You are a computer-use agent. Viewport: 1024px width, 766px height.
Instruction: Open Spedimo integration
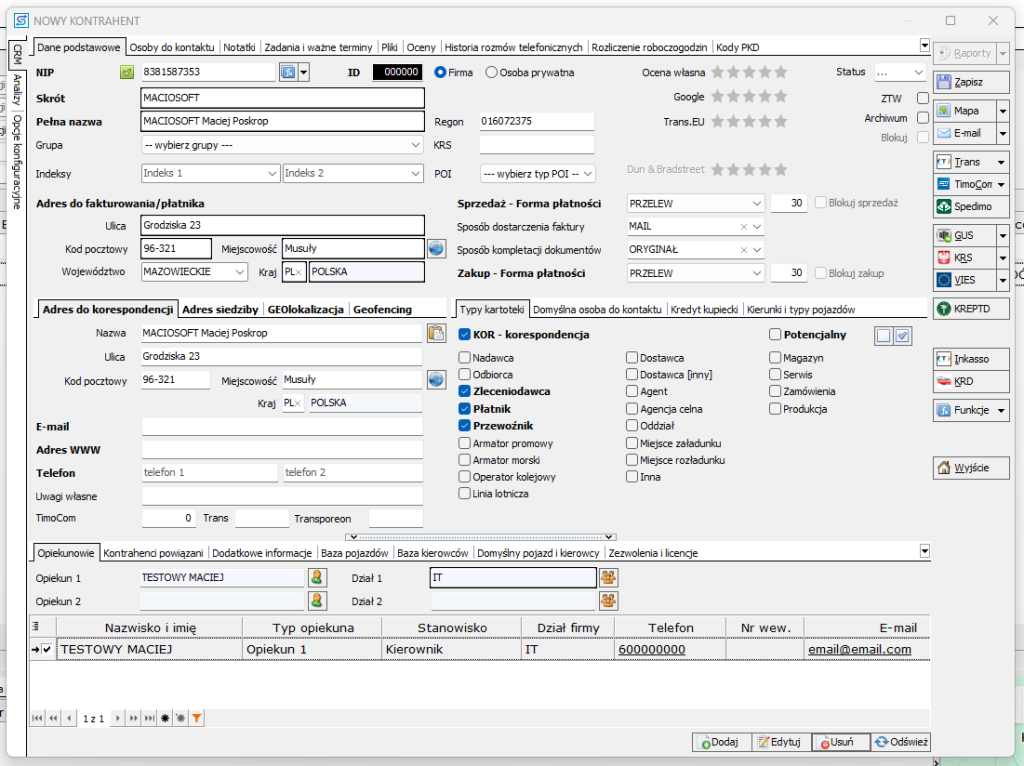[970, 207]
